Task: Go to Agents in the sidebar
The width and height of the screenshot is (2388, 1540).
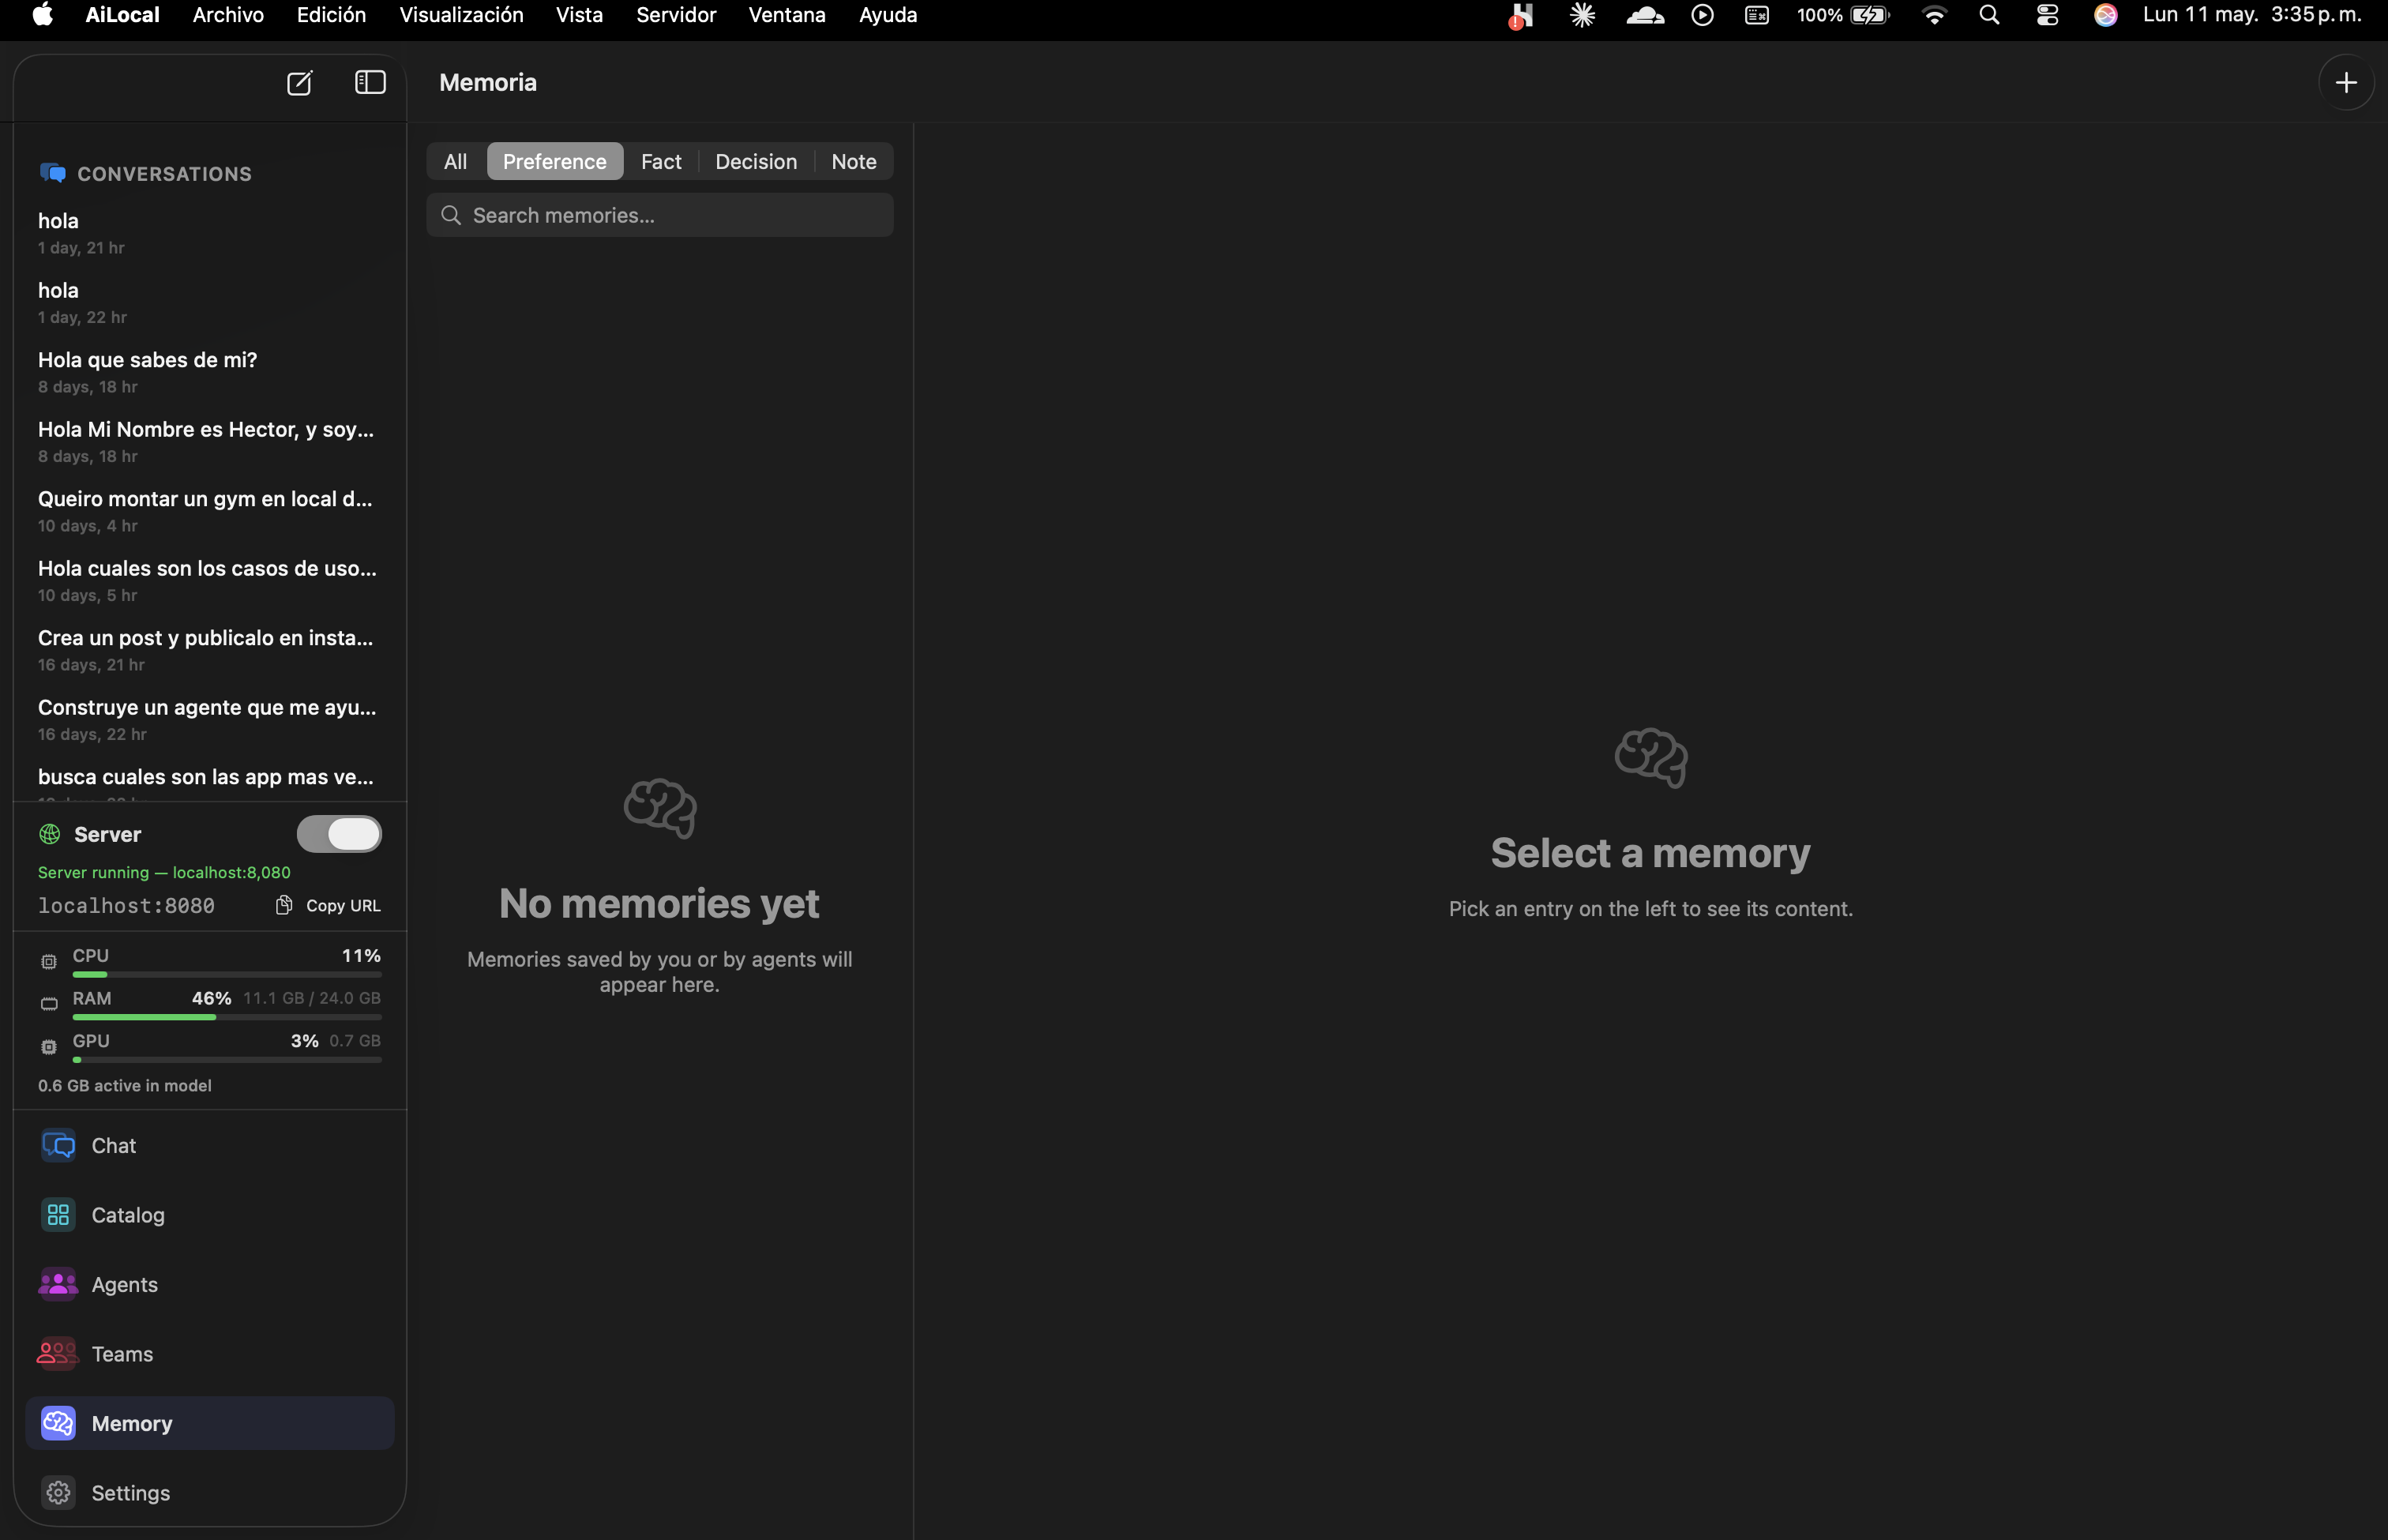Action: pos(210,1284)
